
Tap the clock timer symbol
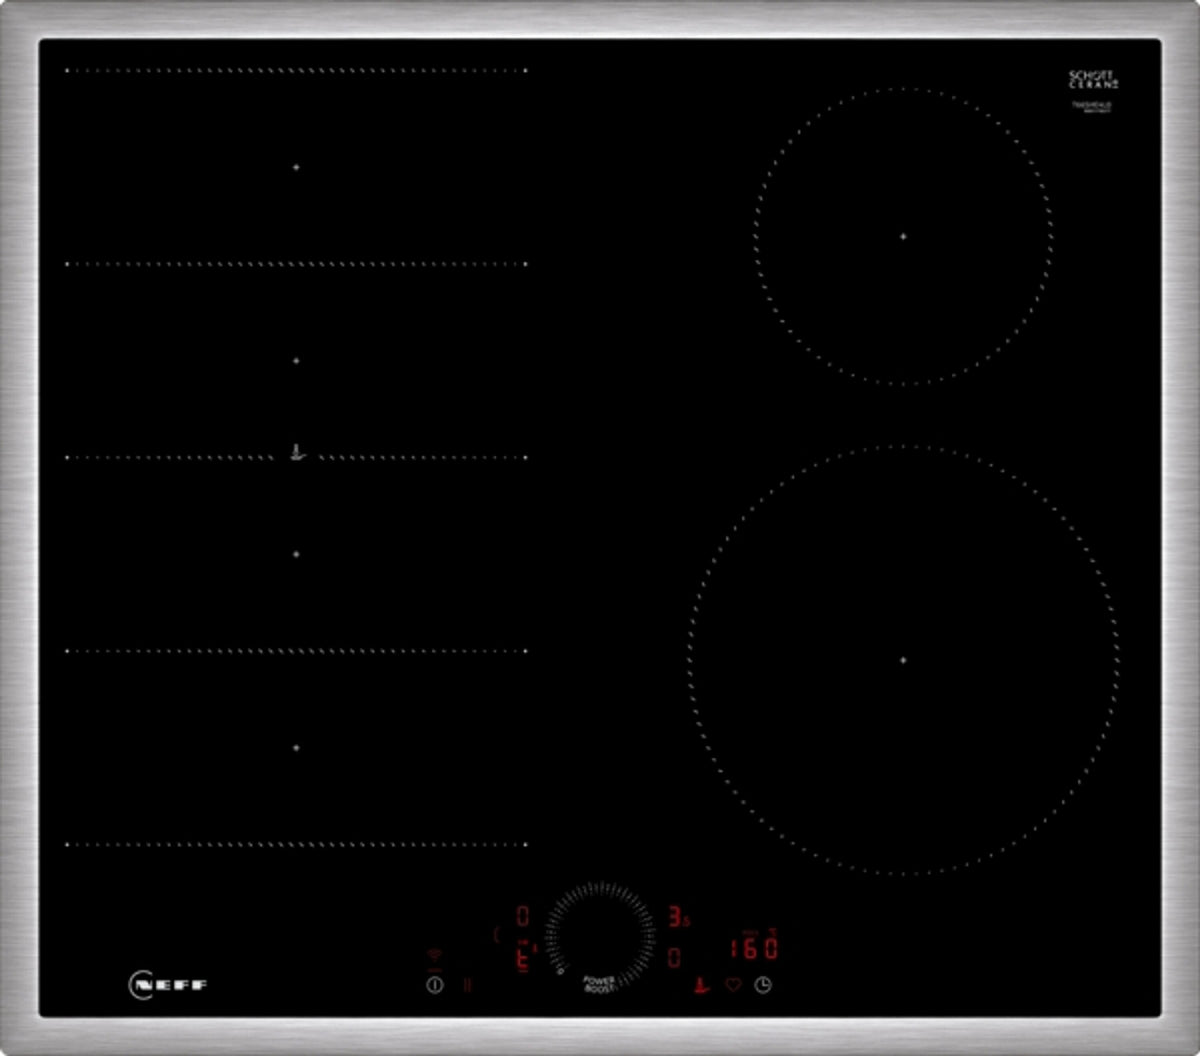763,985
